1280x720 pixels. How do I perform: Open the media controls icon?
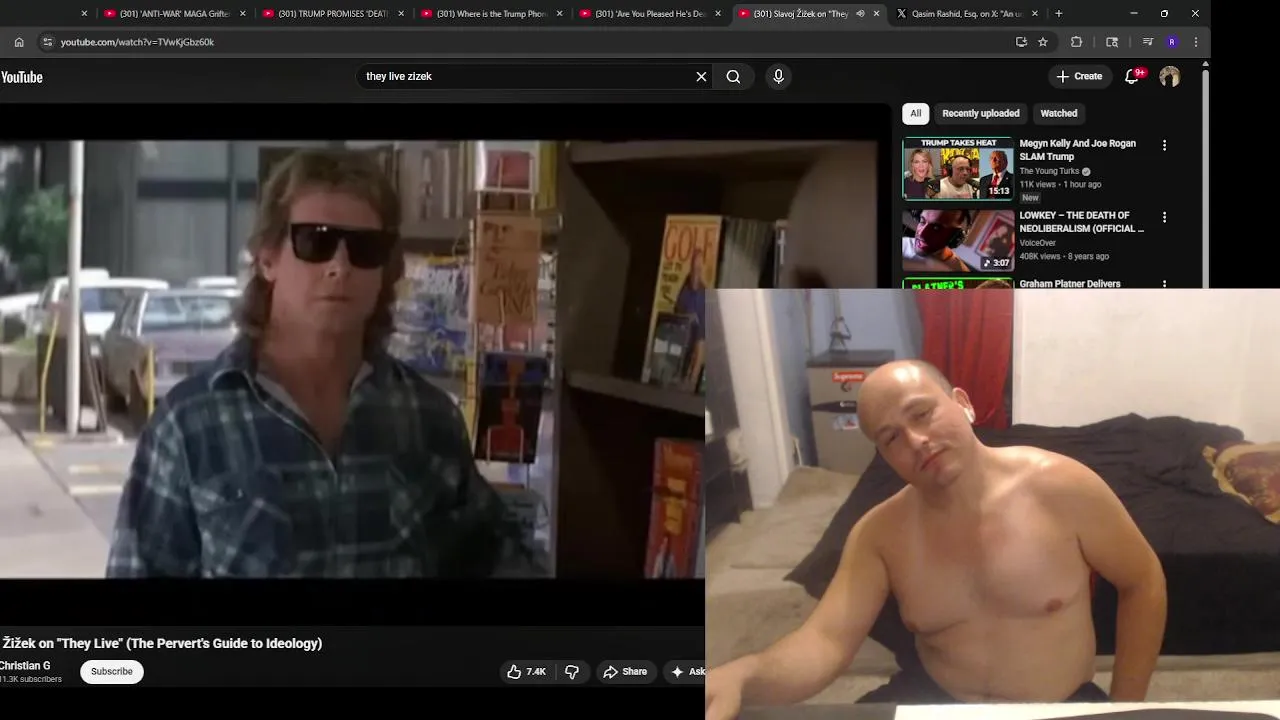point(1148,42)
